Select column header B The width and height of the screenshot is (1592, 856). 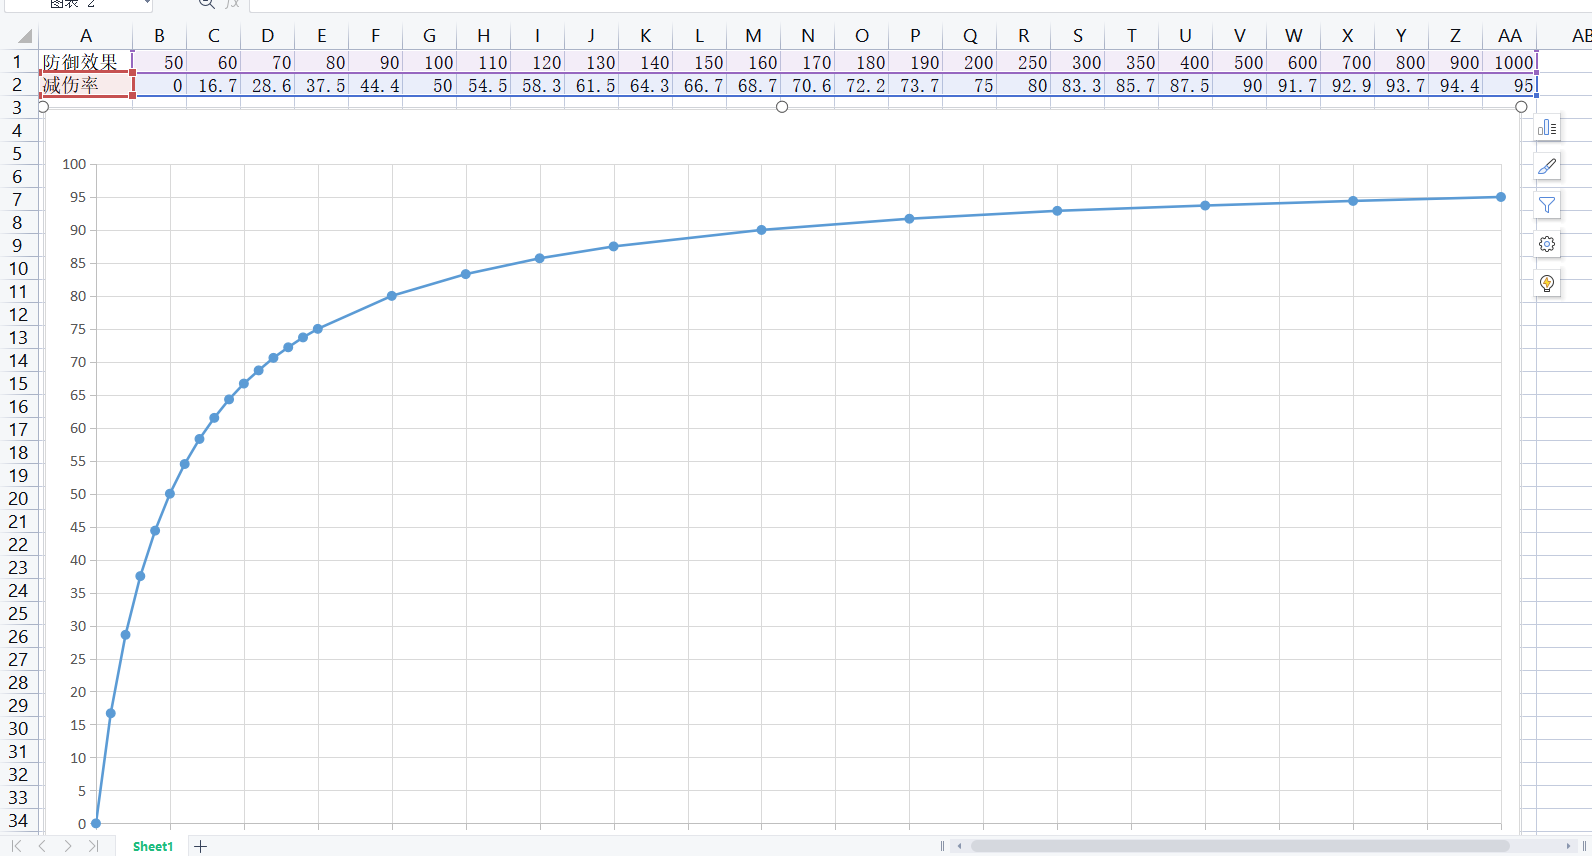pyautogui.click(x=160, y=36)
